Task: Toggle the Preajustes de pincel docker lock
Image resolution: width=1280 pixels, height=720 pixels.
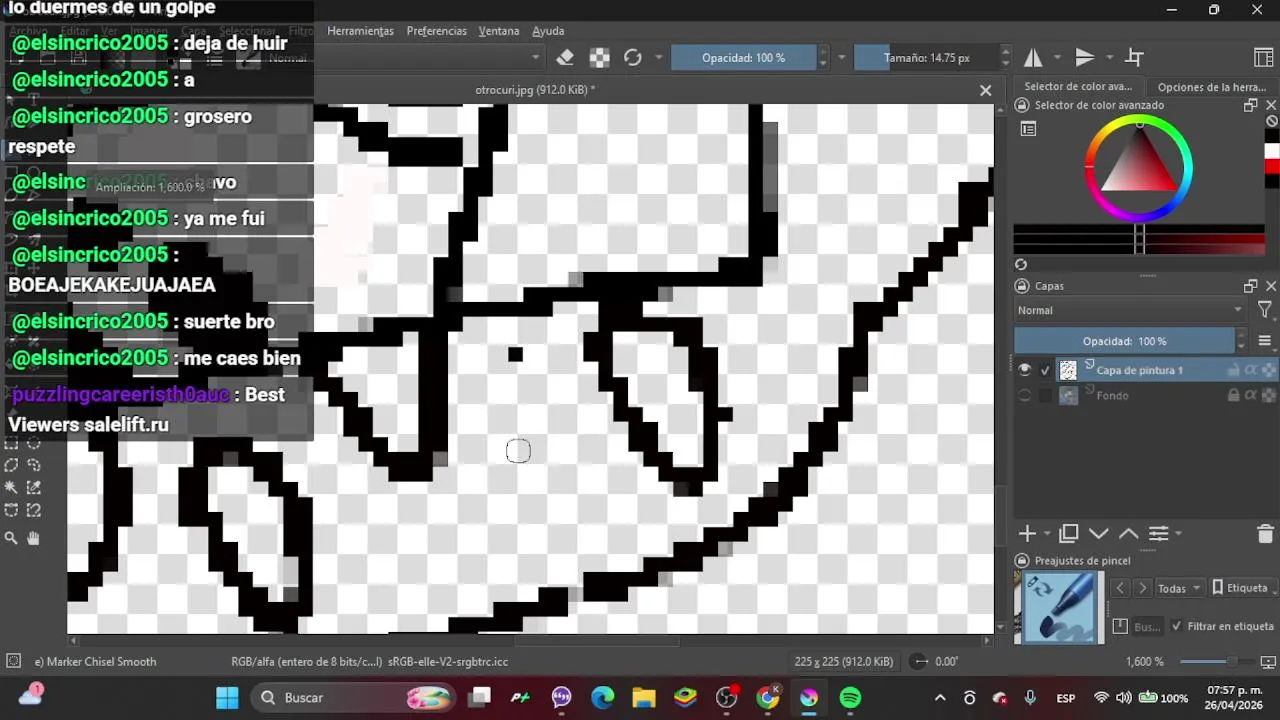Action: 1022,561
